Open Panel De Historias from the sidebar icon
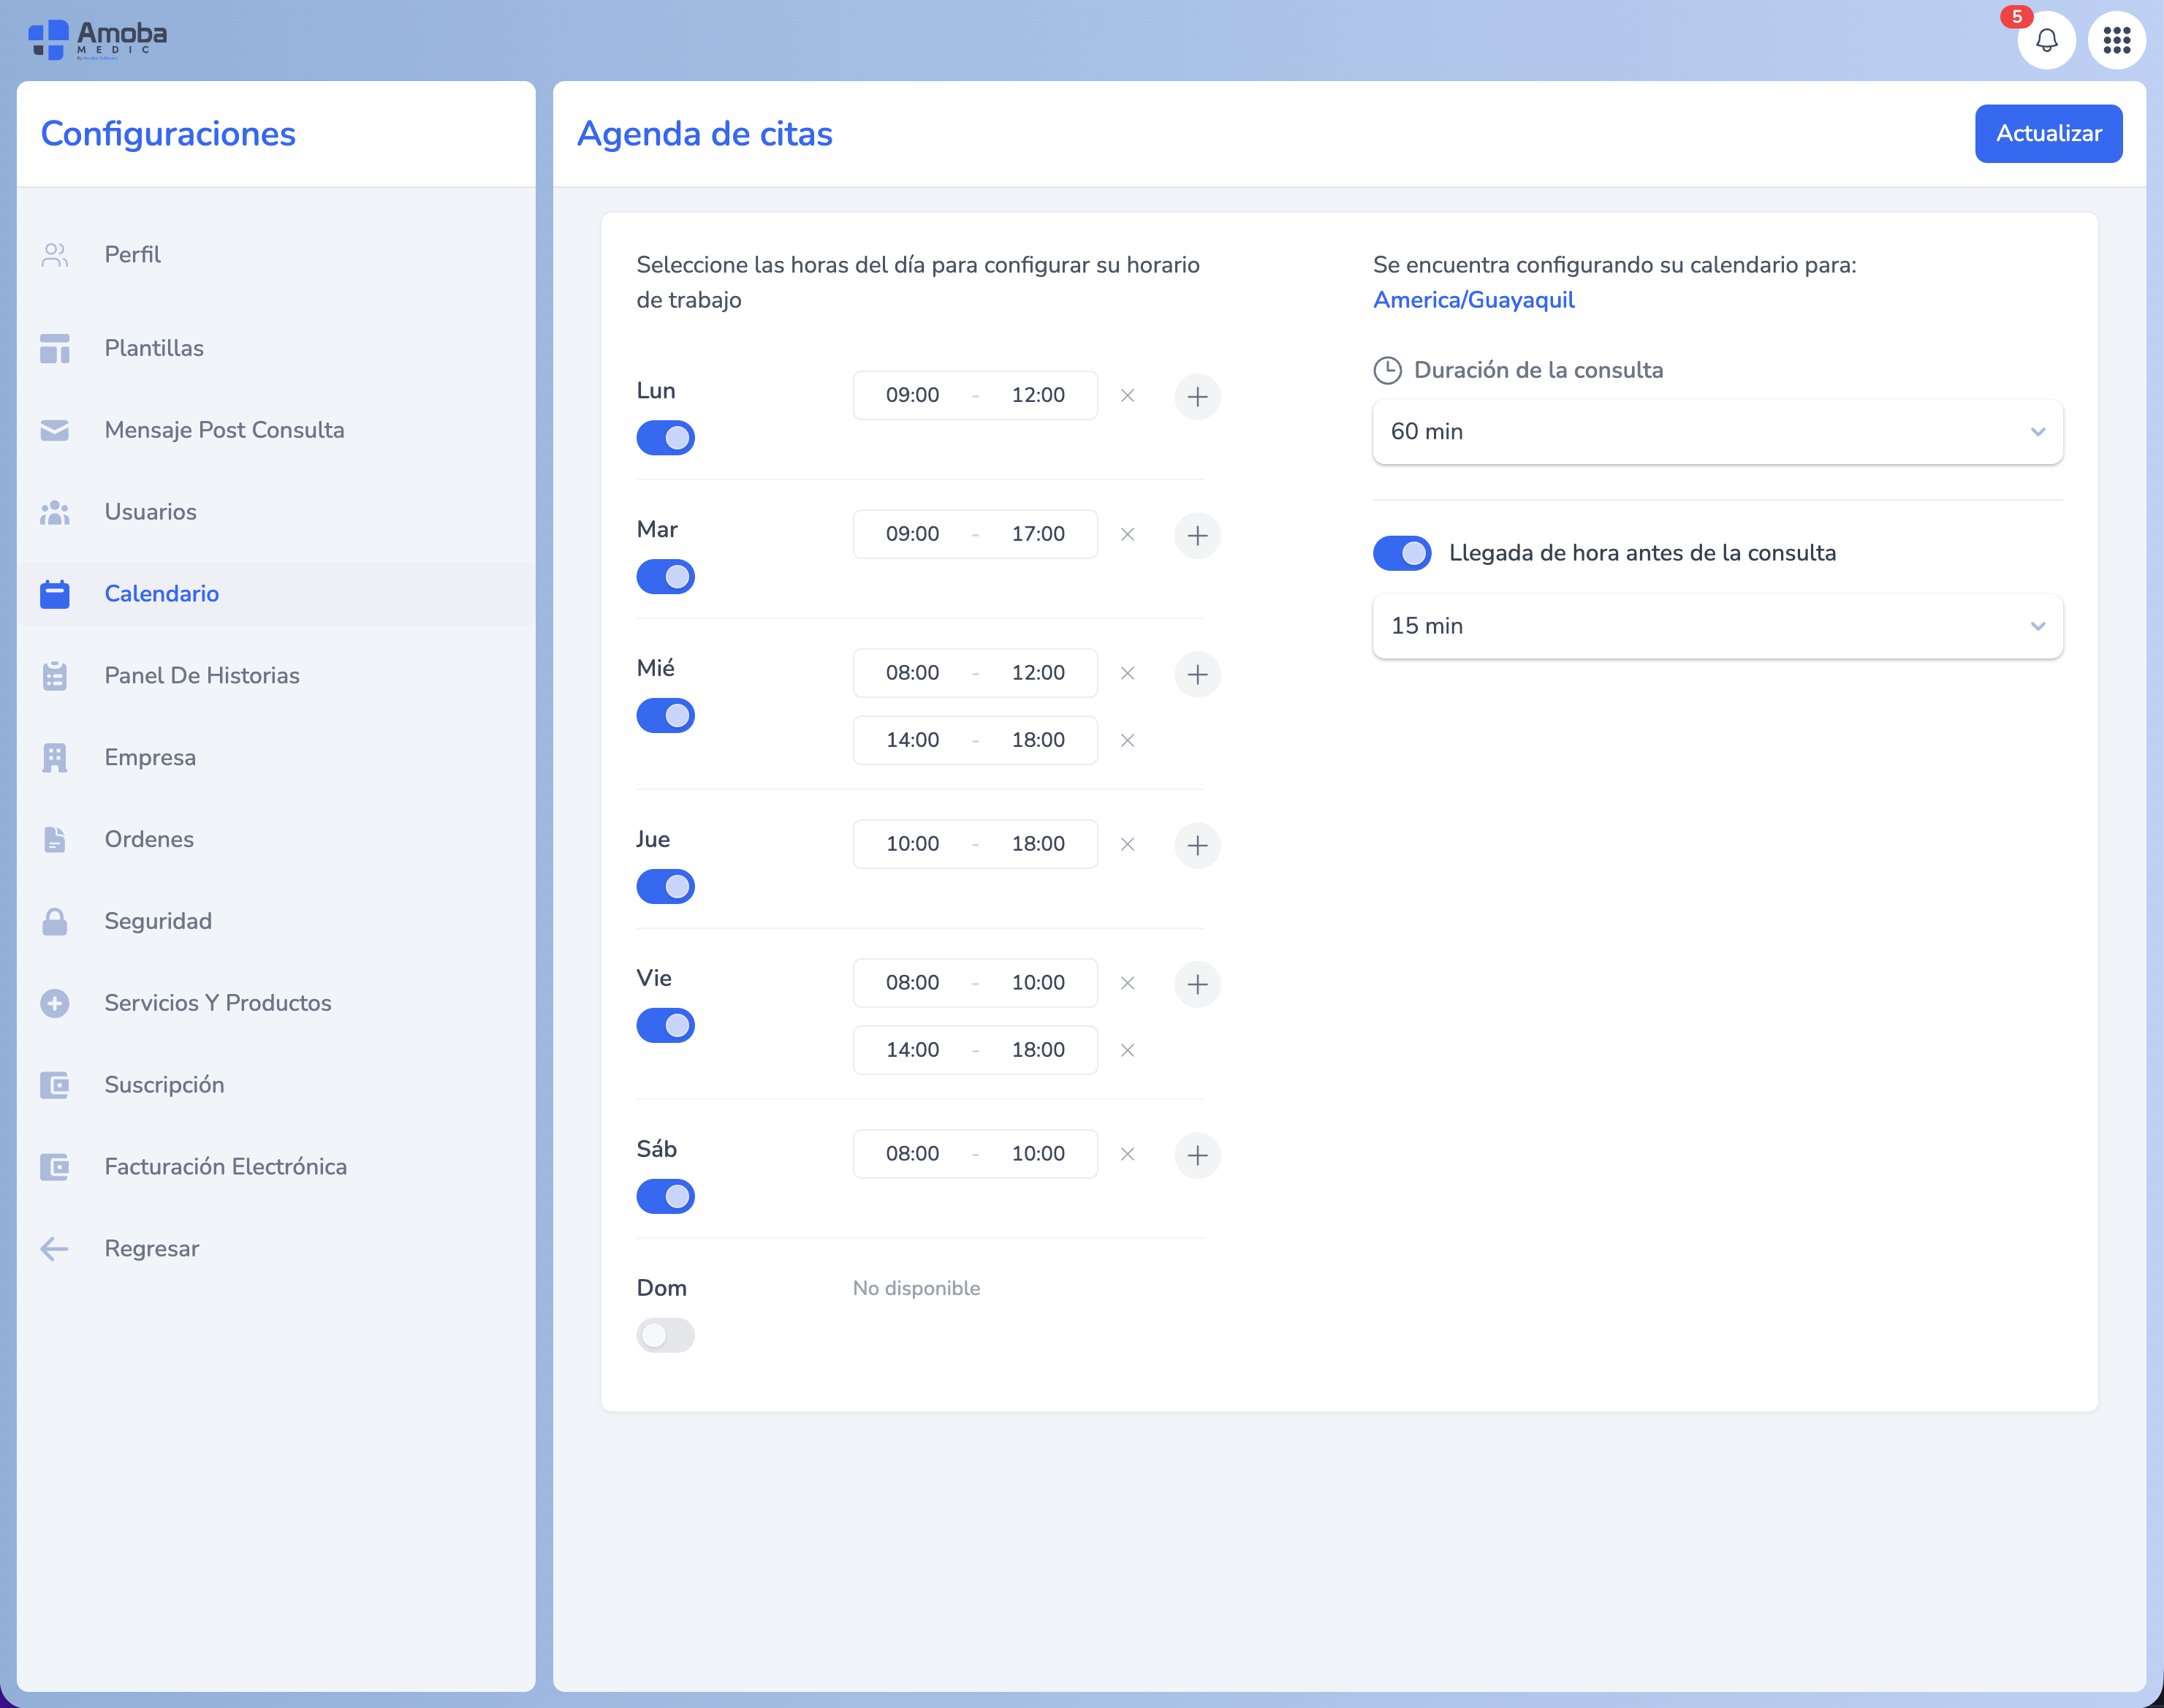Viewport: 2164px width, 1708px height. coord(54,676)
